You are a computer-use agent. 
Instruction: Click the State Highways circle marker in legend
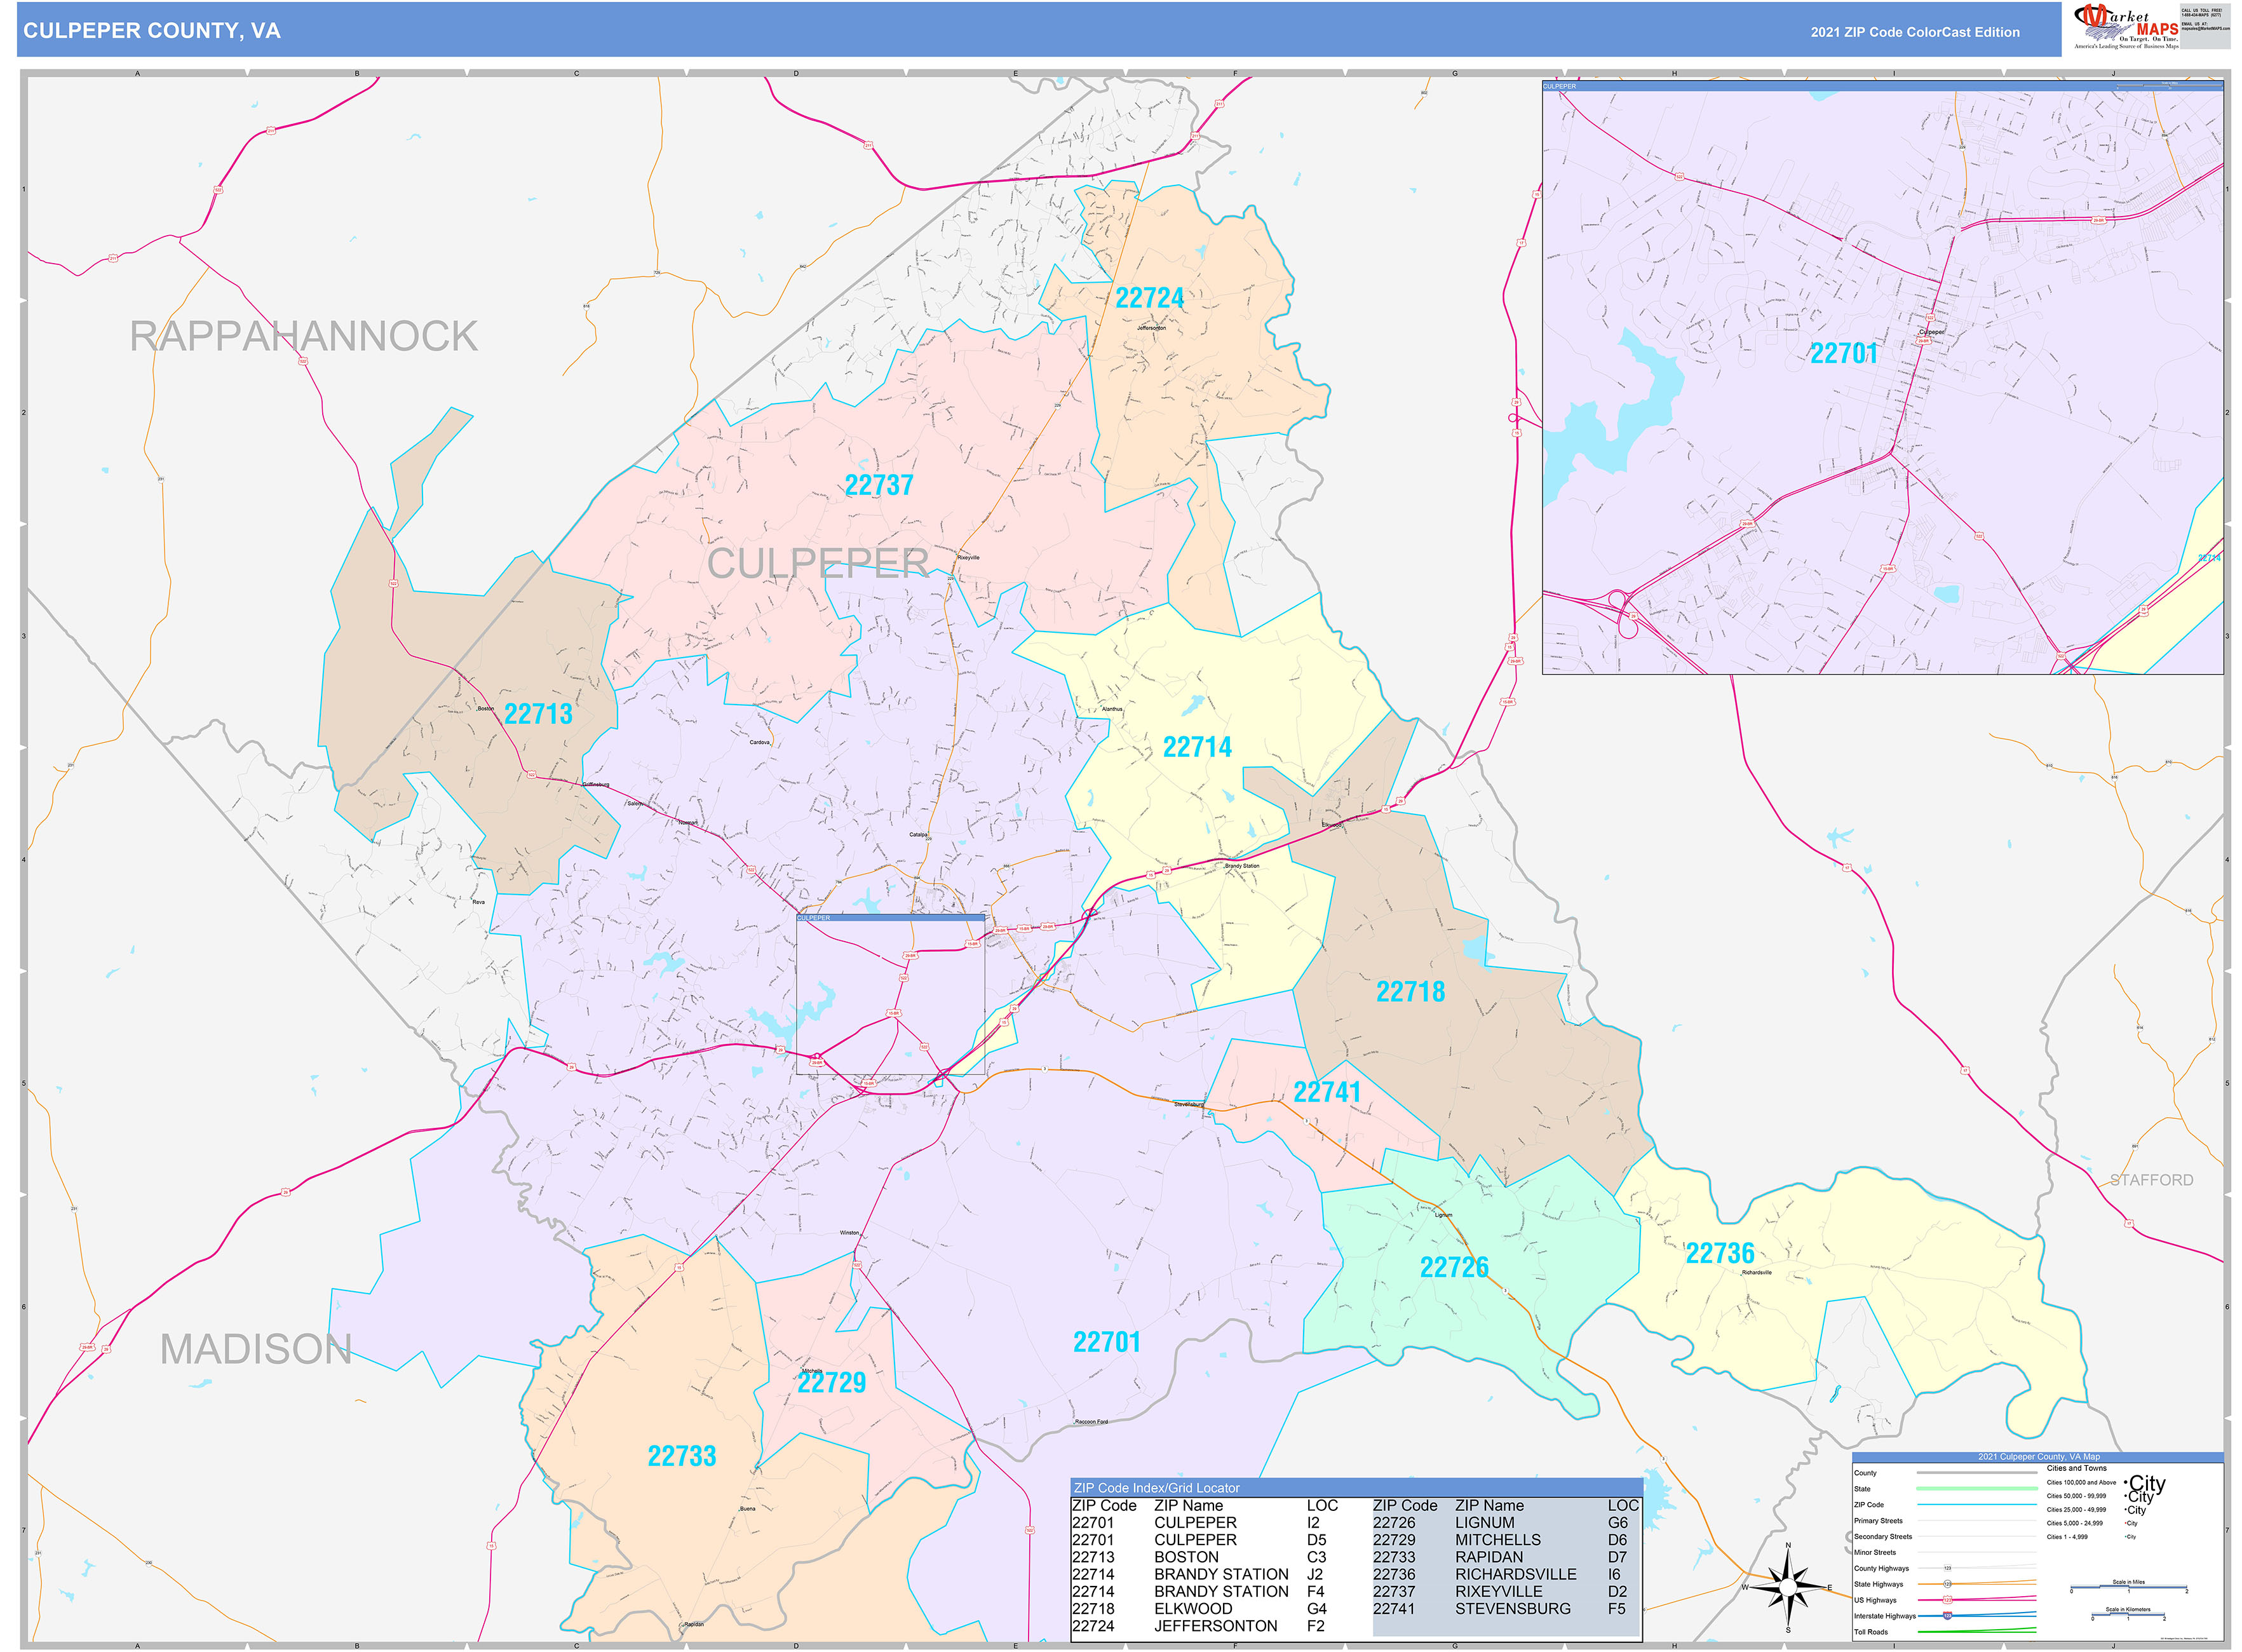click(1947, 1584)
